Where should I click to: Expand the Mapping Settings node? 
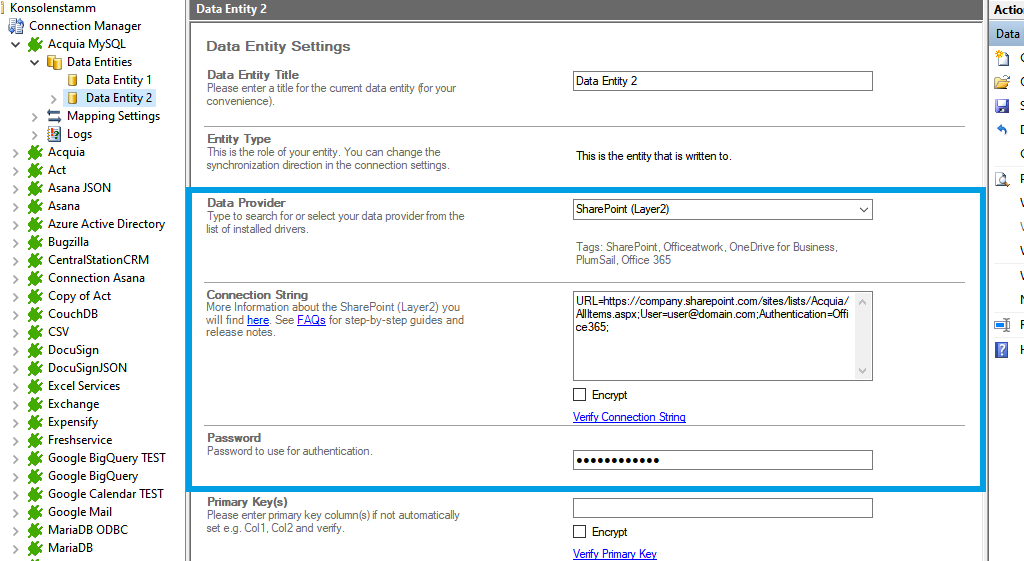(35, 116)
